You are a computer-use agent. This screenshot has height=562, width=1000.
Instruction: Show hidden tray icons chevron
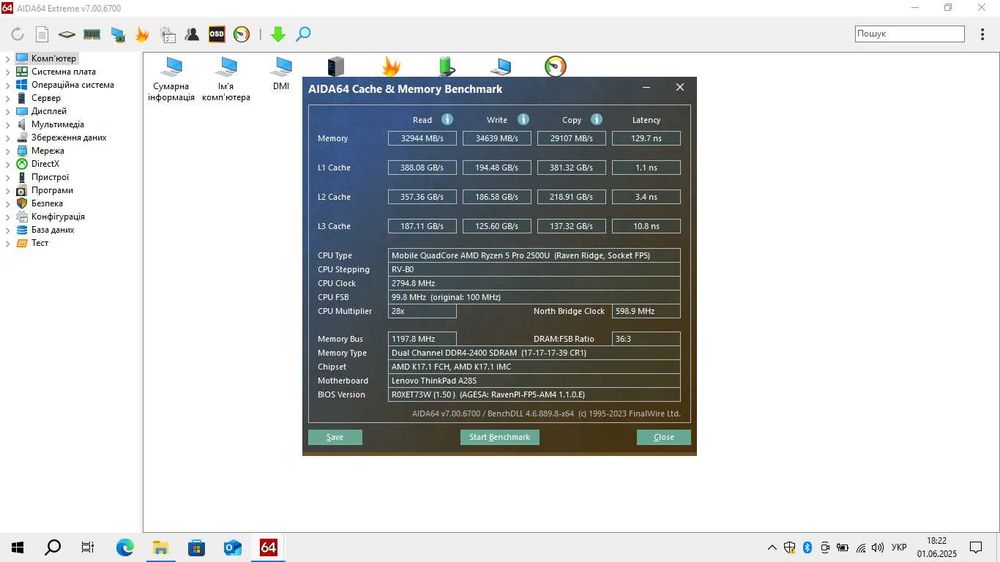(x=772, y=547)
